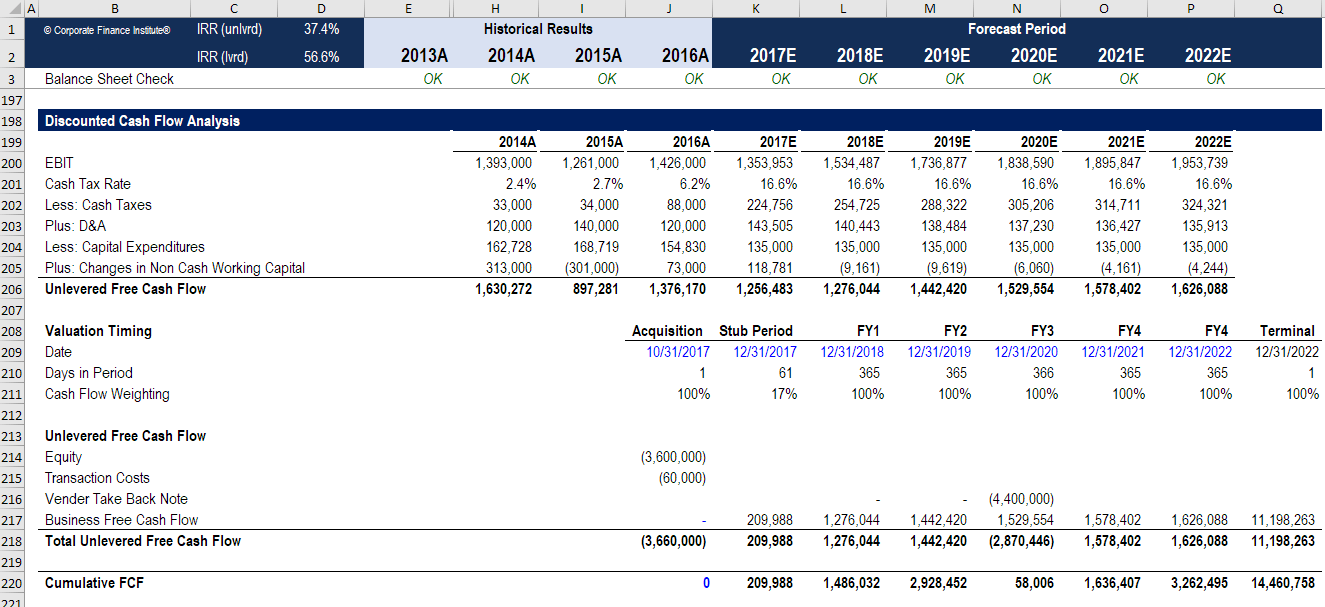Select the Stub Period date 12/31/2017

tap(765, 352)
